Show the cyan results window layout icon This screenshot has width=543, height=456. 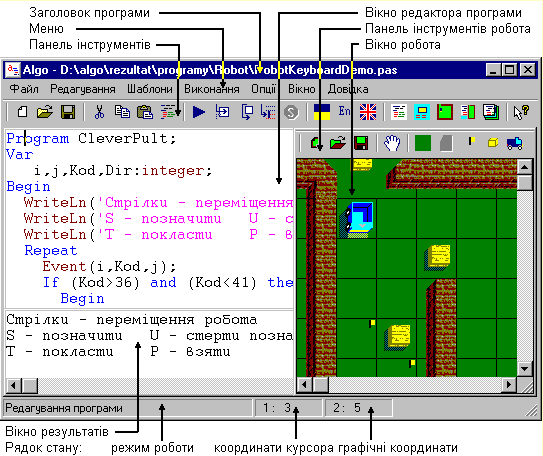click(421, 112)
